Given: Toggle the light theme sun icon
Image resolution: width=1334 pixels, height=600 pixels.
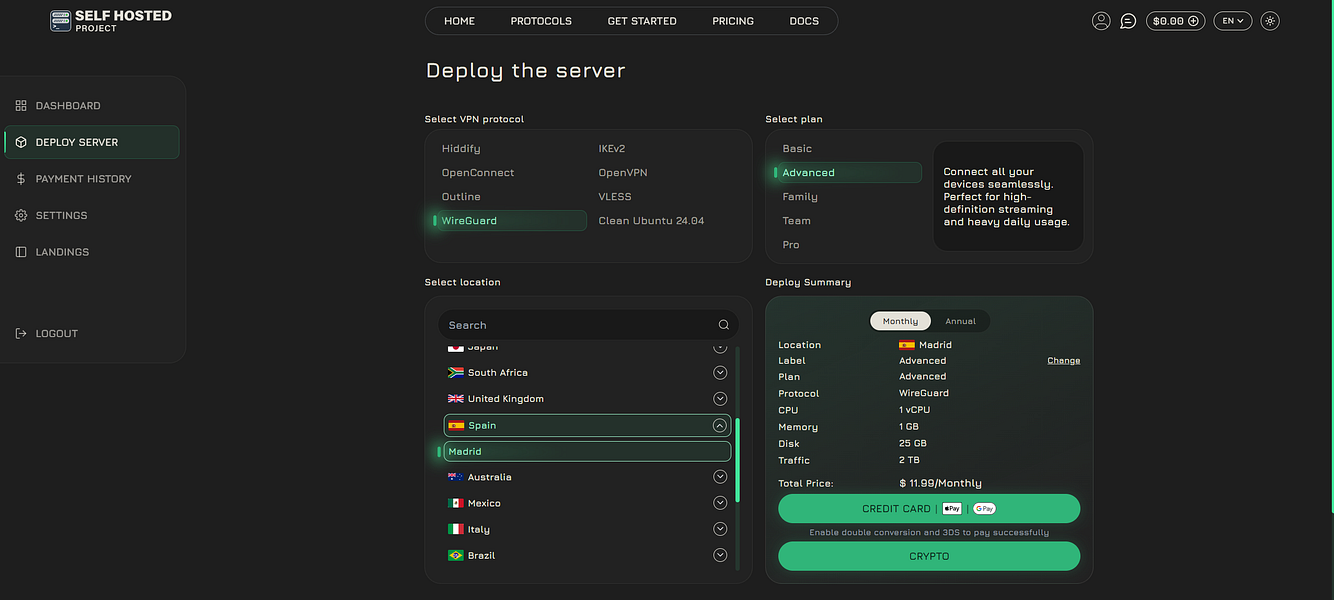Looking at the screenshot, I should point(1270,21).
